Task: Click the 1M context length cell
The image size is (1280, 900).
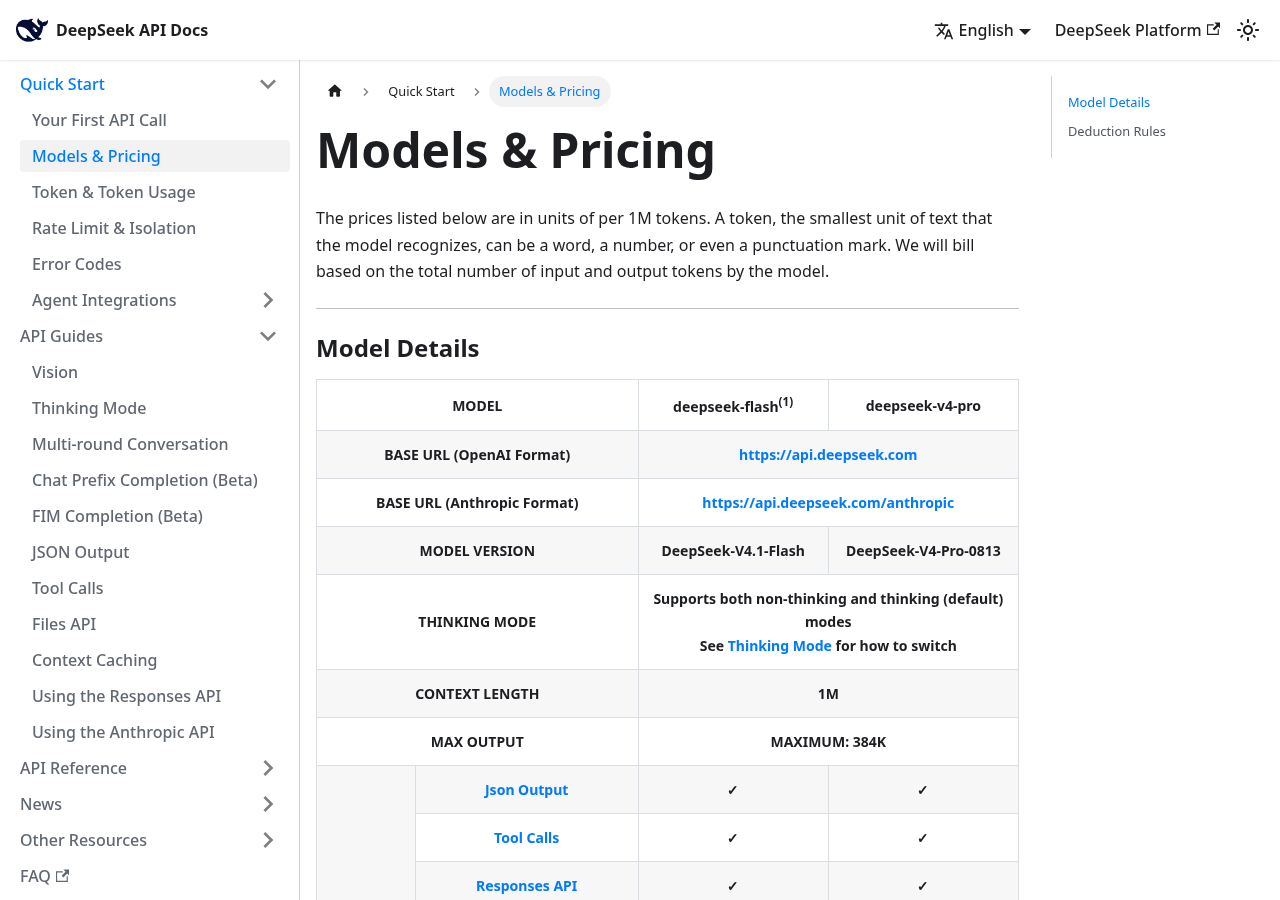Action: pos(828,694)
